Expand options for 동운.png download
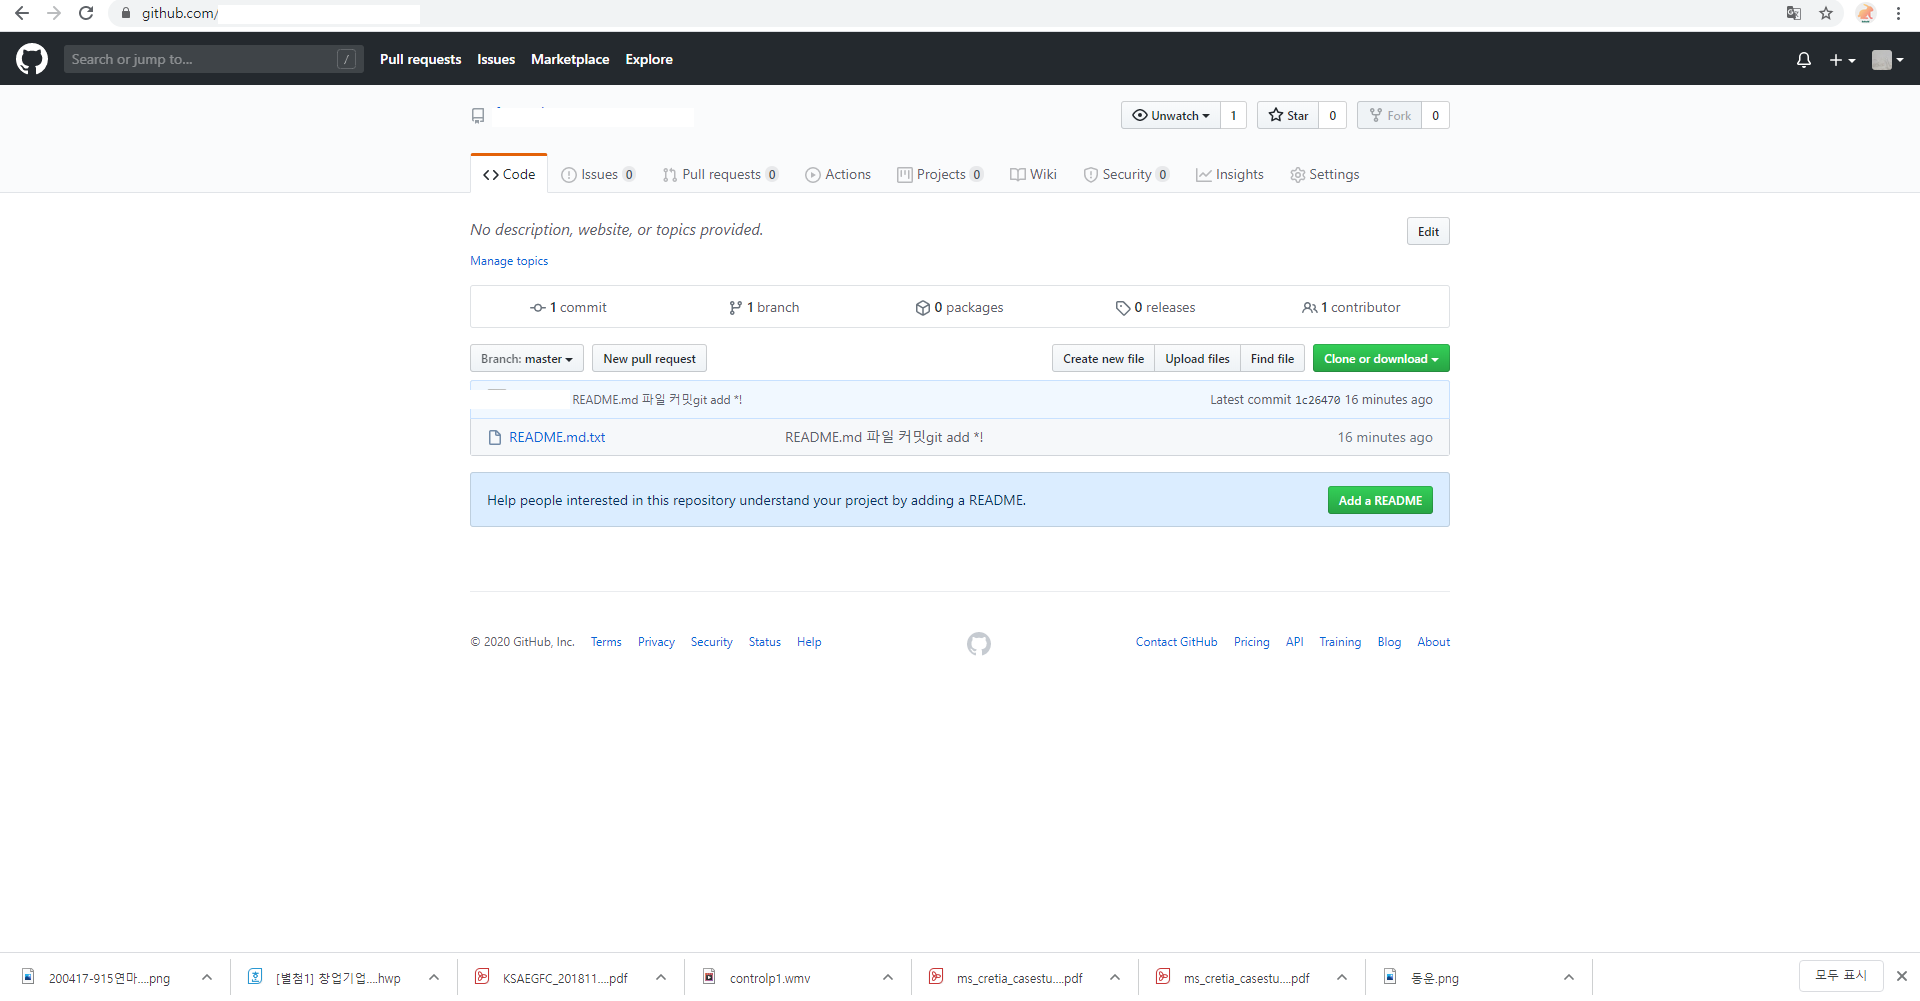Image resolution: width=1920 pixels, height=1001 pixels. [1569, 977]
